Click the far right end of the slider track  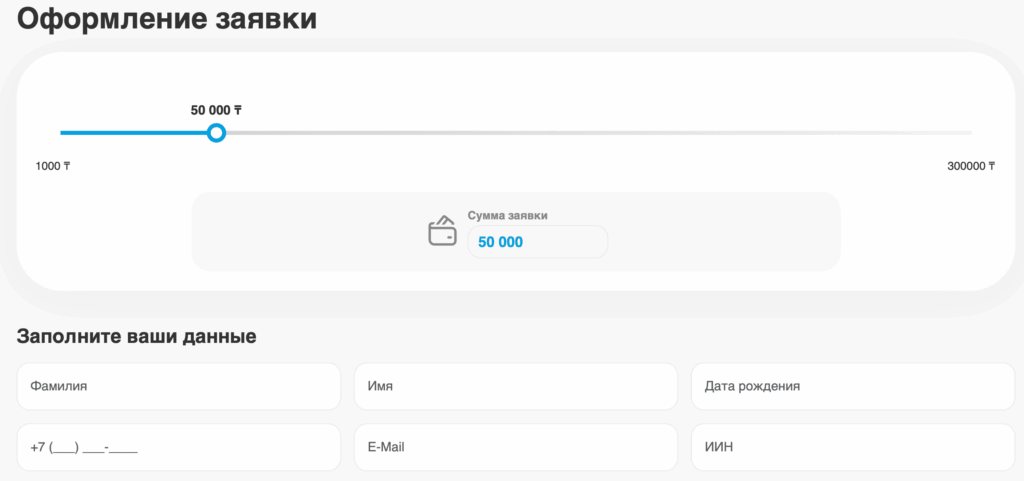tap(966, 133)
